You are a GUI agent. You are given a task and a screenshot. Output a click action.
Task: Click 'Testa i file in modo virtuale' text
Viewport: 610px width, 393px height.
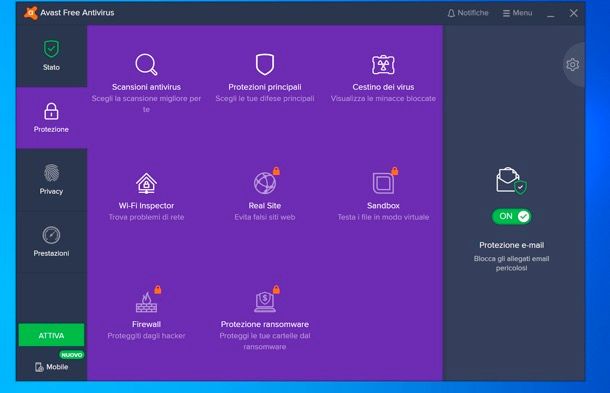[383, 218]
